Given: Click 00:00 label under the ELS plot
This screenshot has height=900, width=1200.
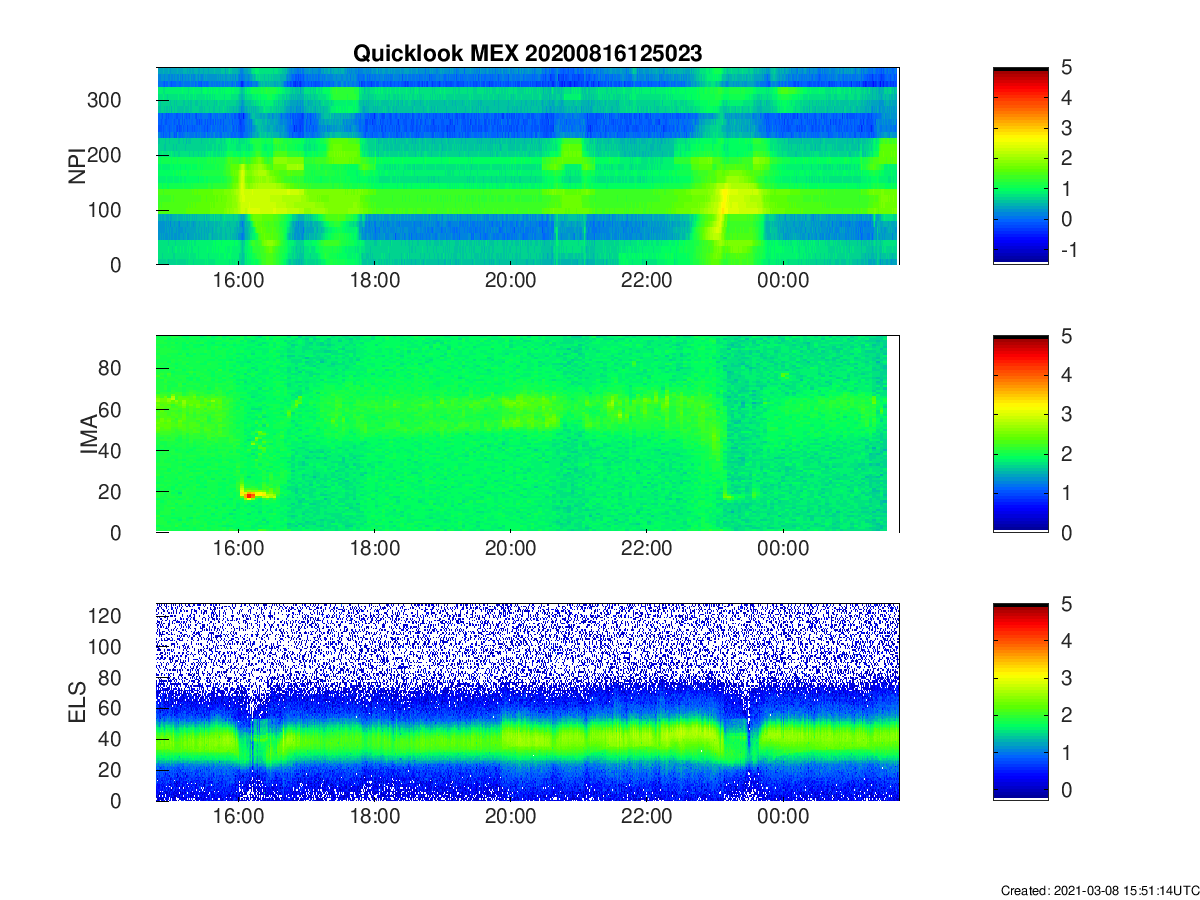Looking at the screenshot, I should coord(783,817).
